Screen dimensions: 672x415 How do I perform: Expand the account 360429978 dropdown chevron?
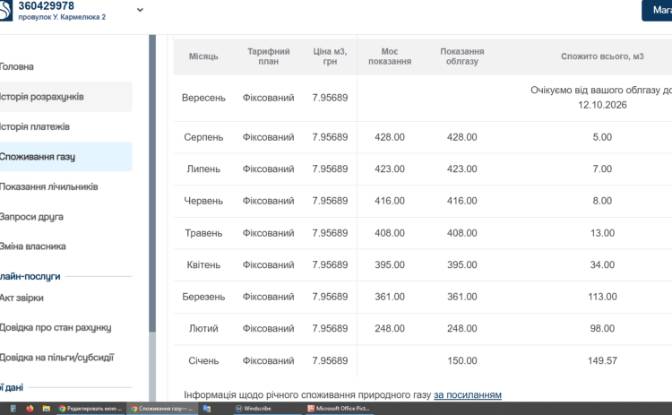(140, 10)
